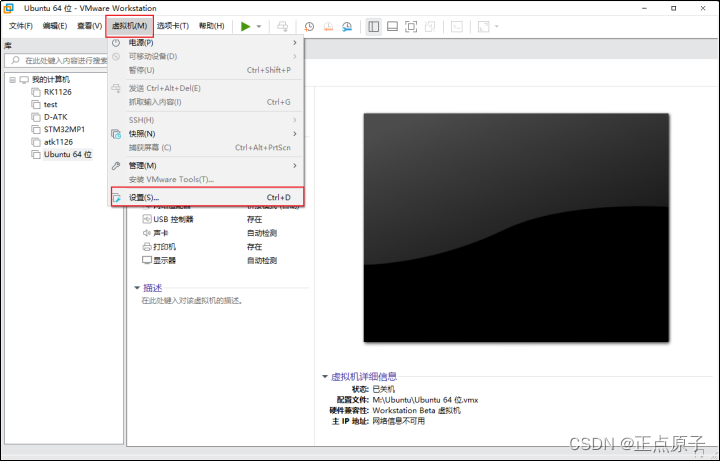This screenshot has height=462, width=721.
Task: Click the settings icon beside 设置(S)
Action: click(x=117, y=198)
